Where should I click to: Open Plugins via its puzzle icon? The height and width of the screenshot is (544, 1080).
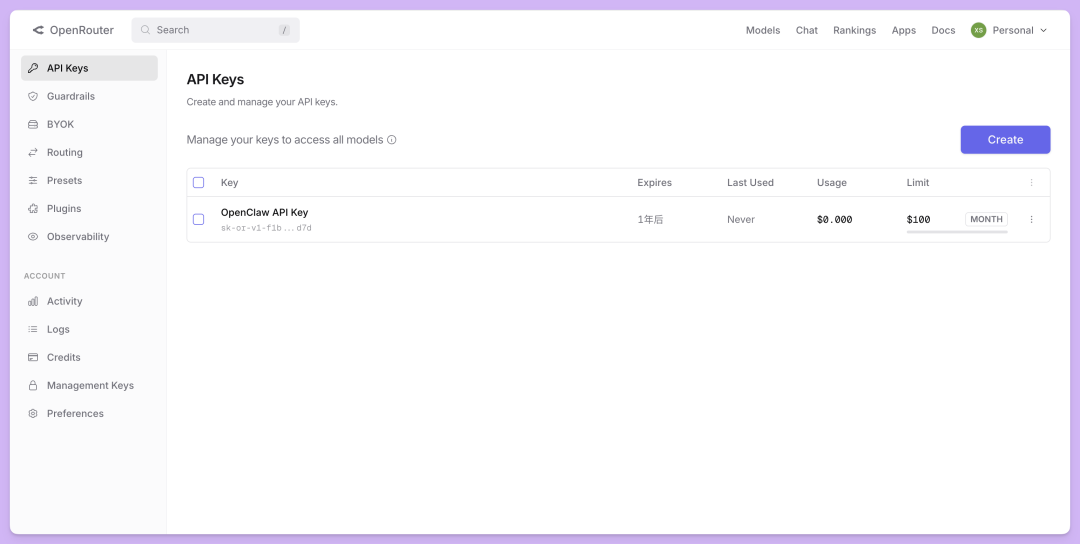(33, 209)
